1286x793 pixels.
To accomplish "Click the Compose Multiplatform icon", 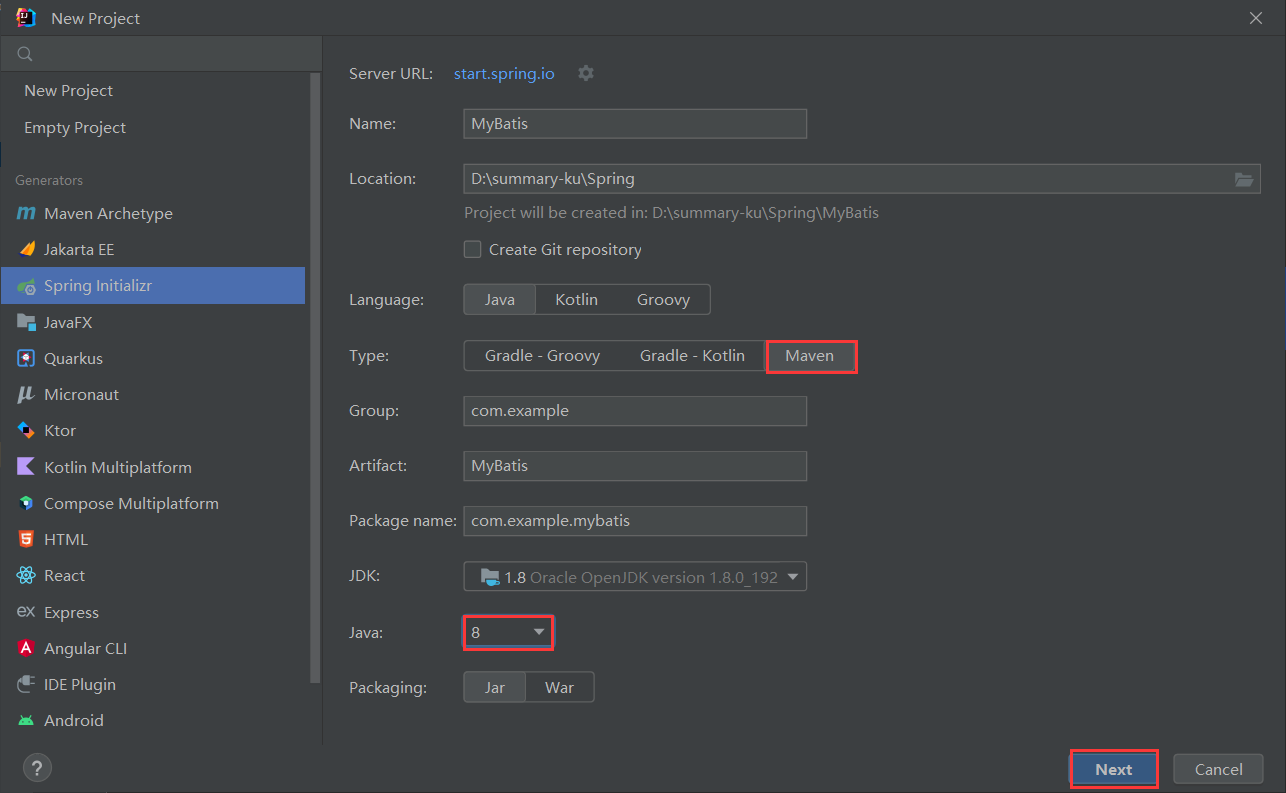I will pyautogui.click(x=26, y=503).
